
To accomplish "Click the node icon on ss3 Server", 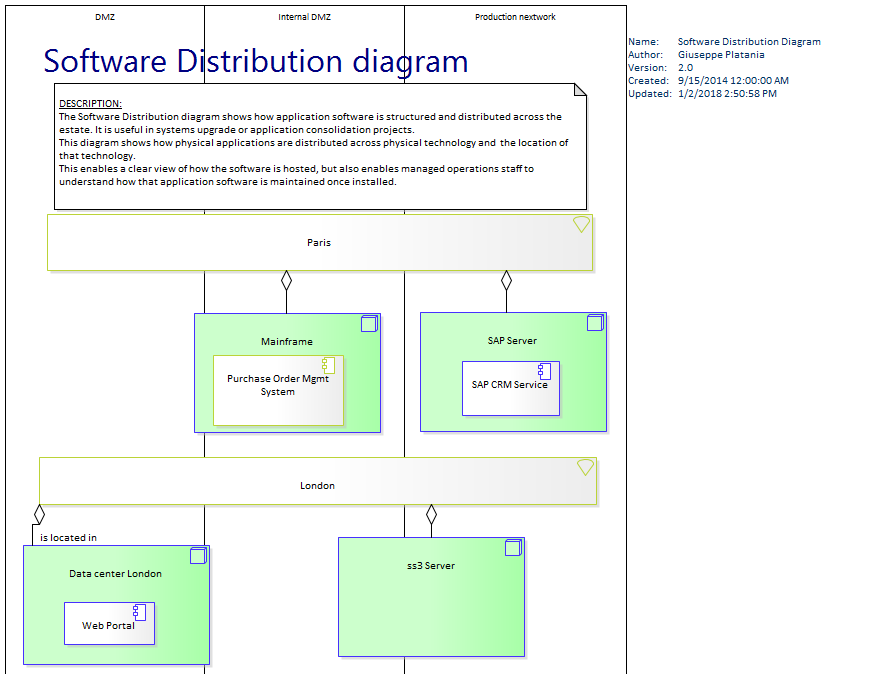I will click(x=513, y=547).
